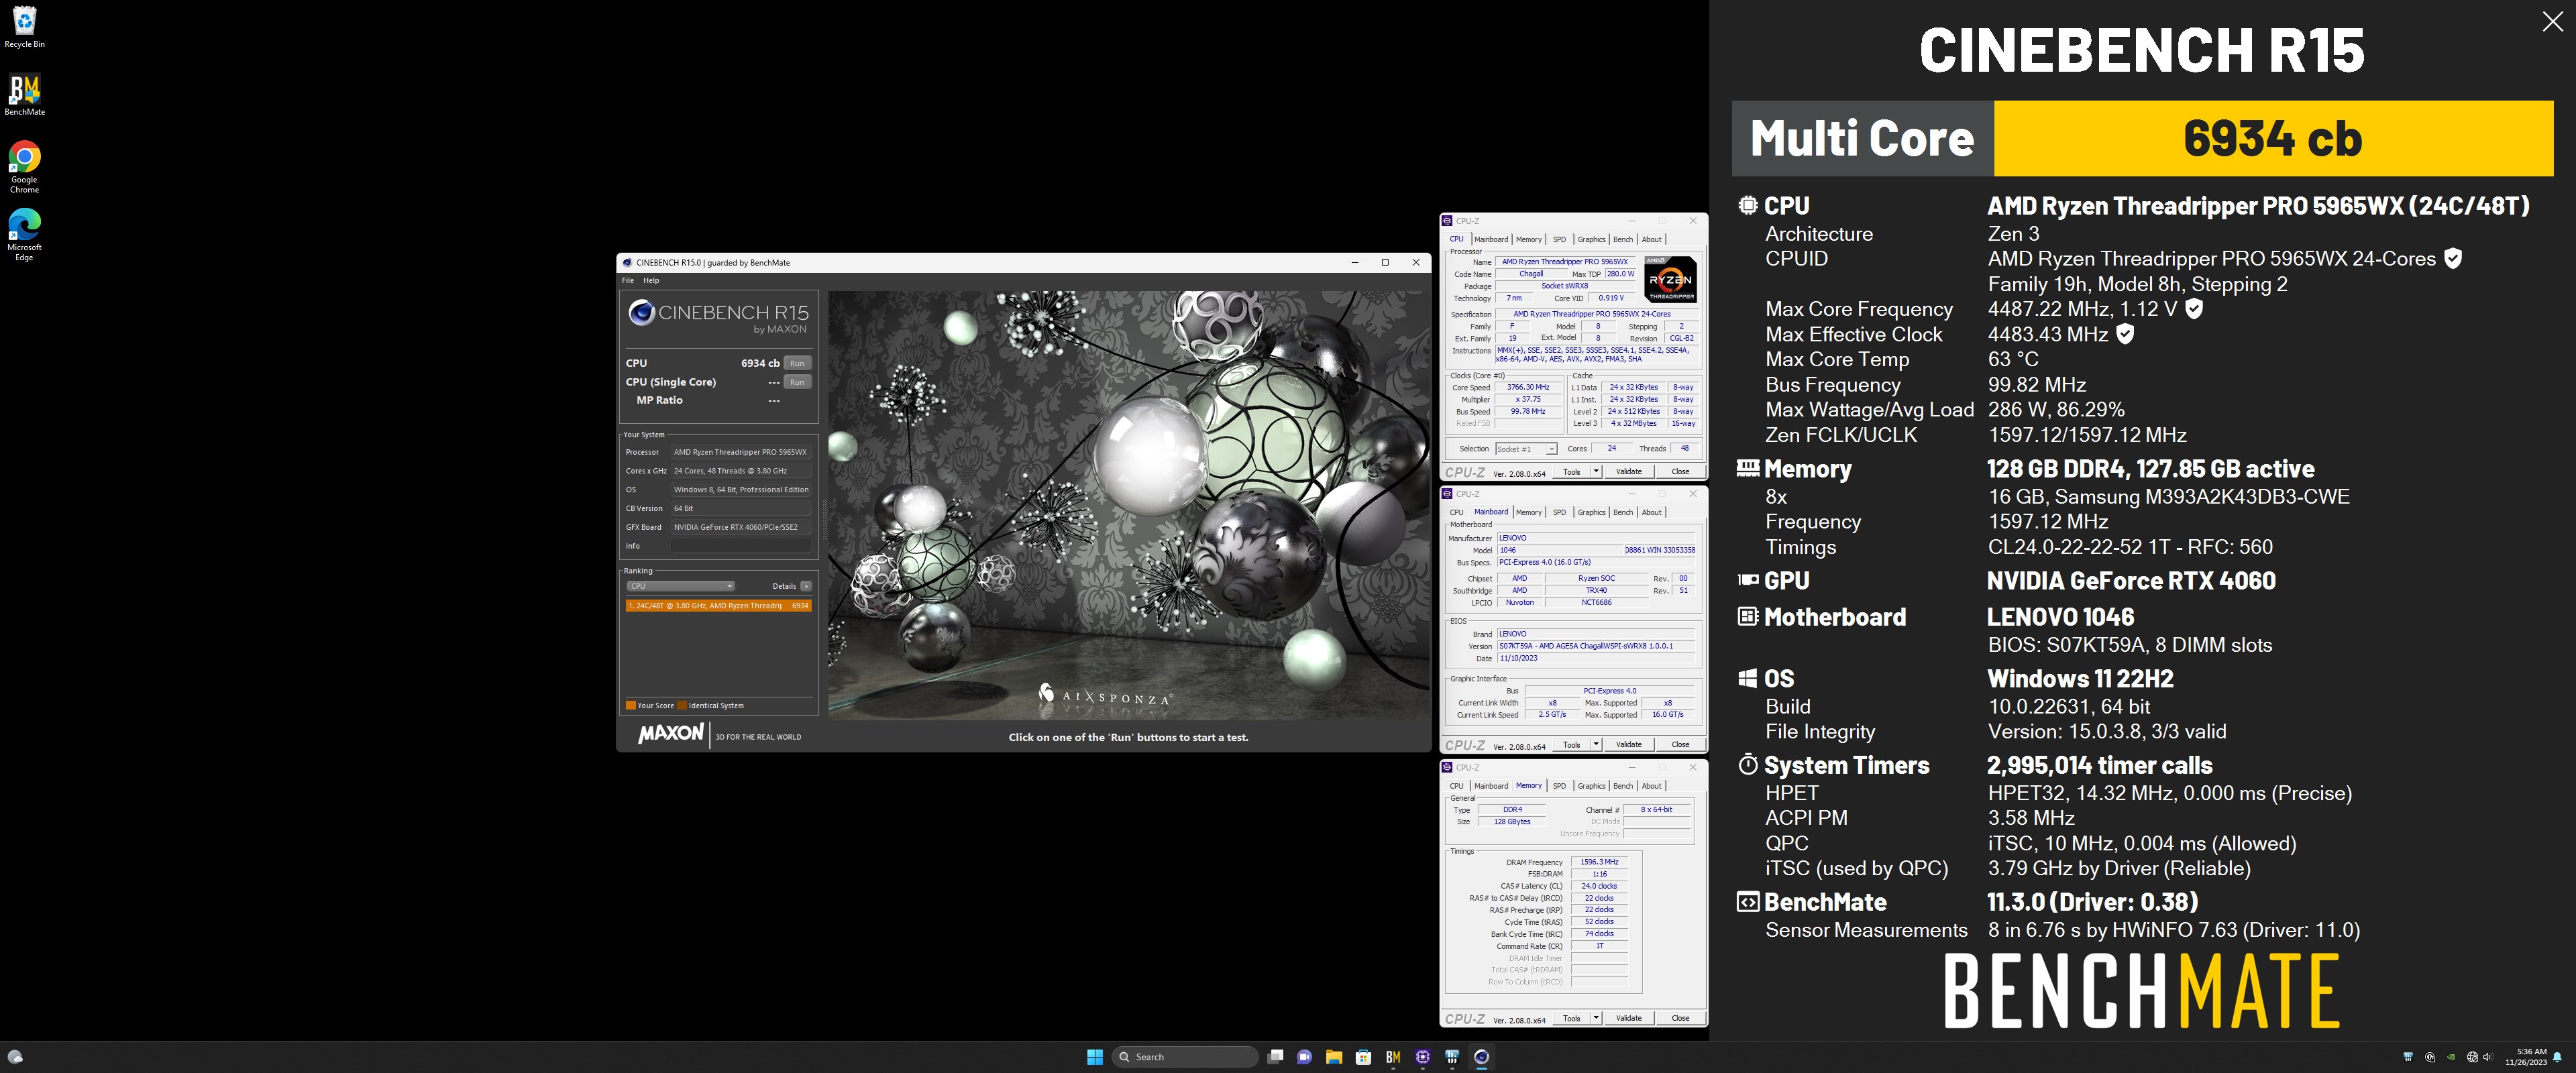Click Validate in top CPU-Z window
Screen dimensions: 2576x1073
coord(1629,472)
